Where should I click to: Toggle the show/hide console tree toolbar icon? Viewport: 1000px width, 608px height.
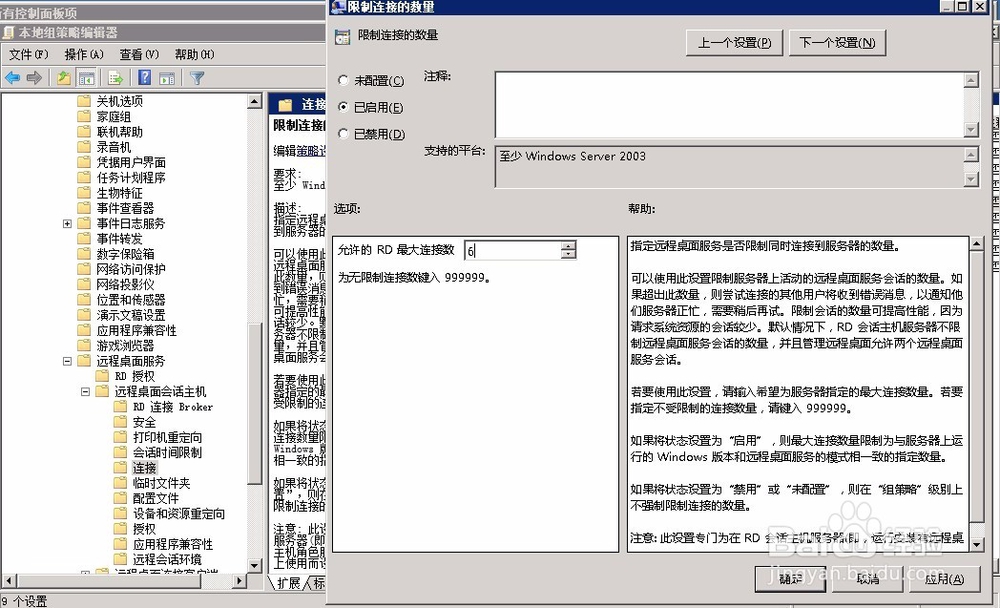tap(87, 78)
